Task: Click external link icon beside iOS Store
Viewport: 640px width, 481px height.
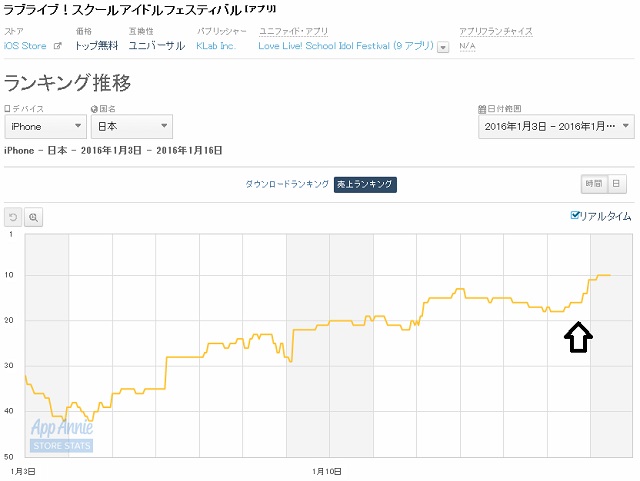Action: [58, 46]
